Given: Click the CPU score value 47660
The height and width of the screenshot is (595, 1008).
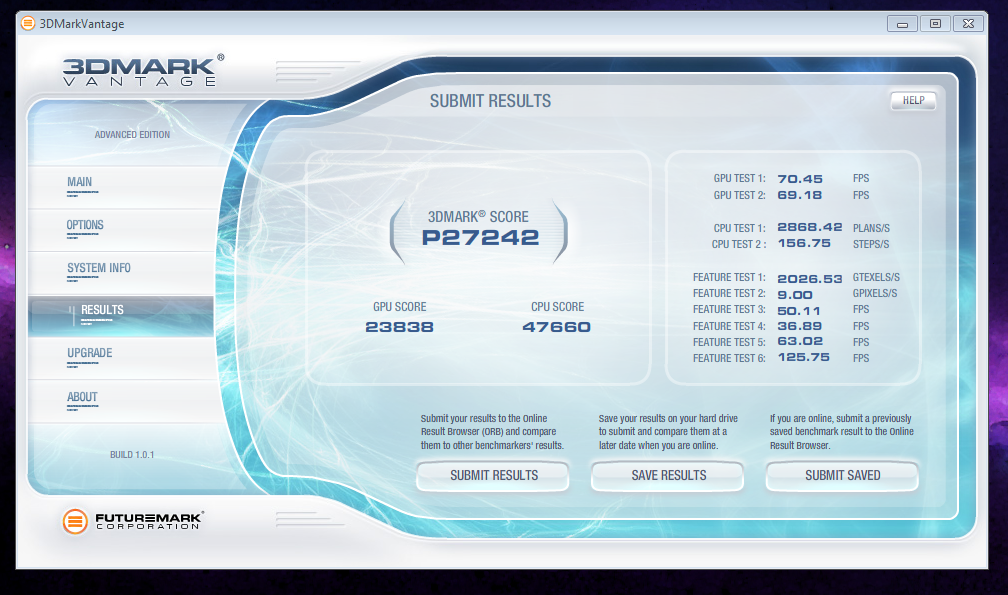Looking at the screenshot, I should point(557,327).
